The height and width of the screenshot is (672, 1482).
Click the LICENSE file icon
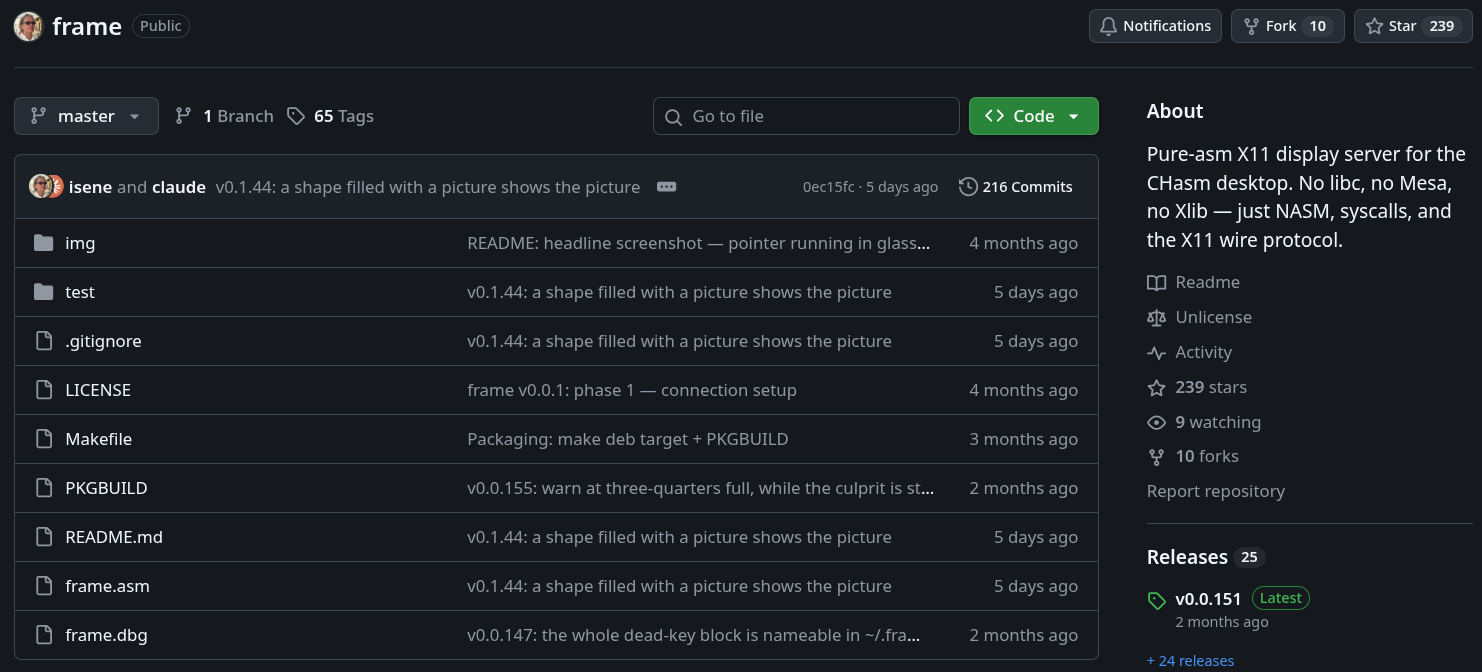43,390
